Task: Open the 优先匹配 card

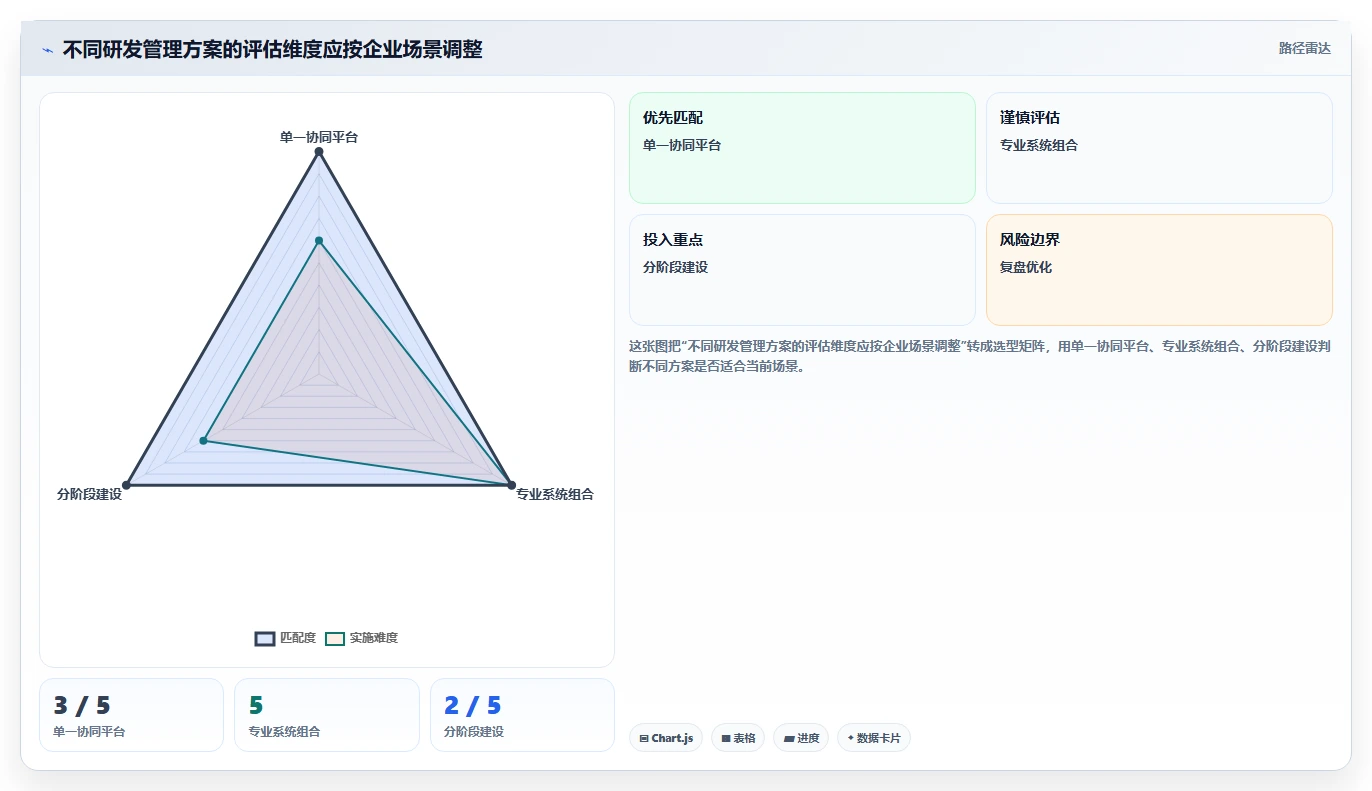Action: (x=802, y=148)
